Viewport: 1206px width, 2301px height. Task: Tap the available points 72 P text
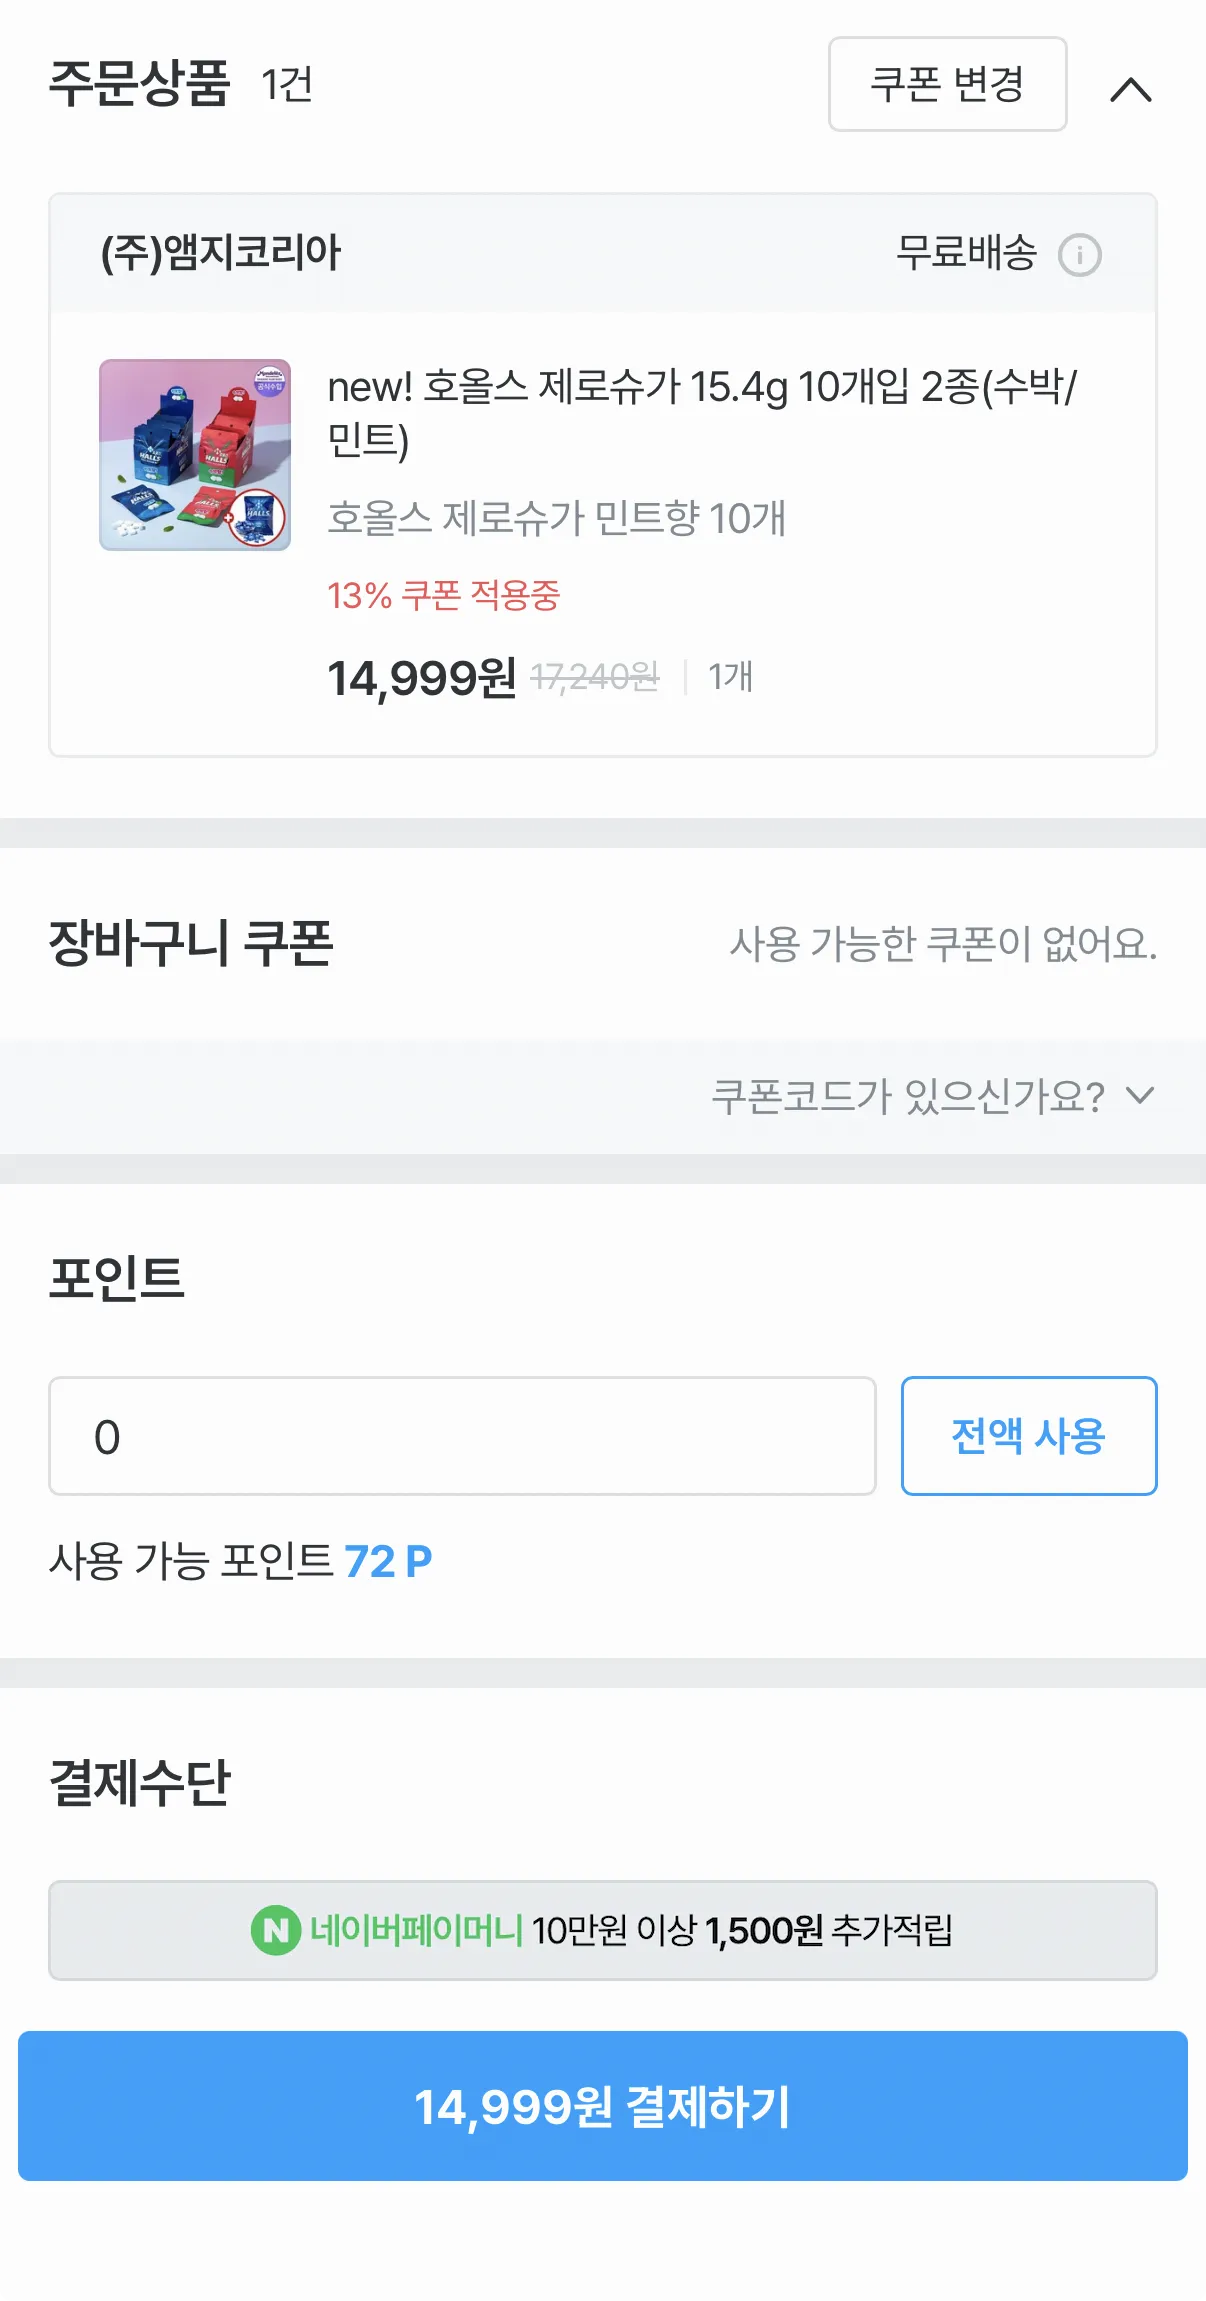388,1561
